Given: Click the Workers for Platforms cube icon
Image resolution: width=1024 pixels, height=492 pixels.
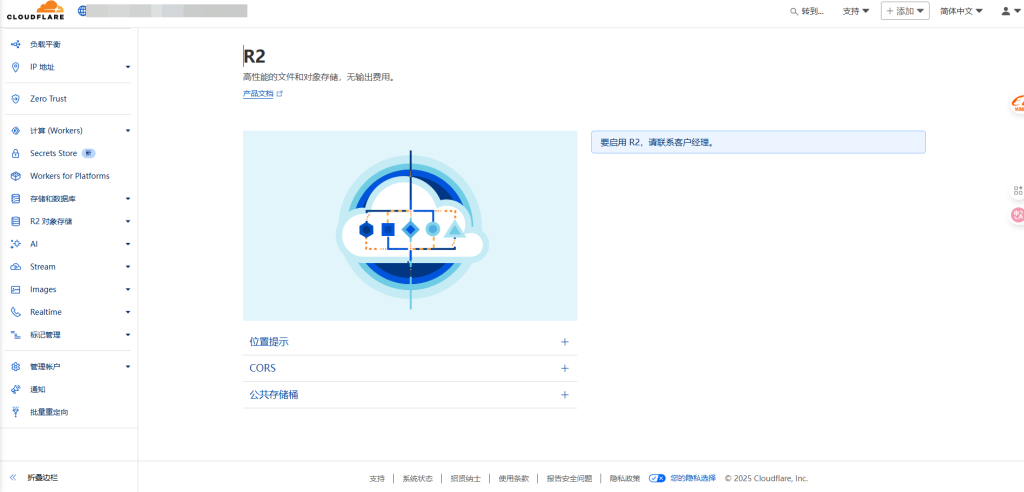Looking at the screenshot, I should pyautogui.click(x=16, y=176).
